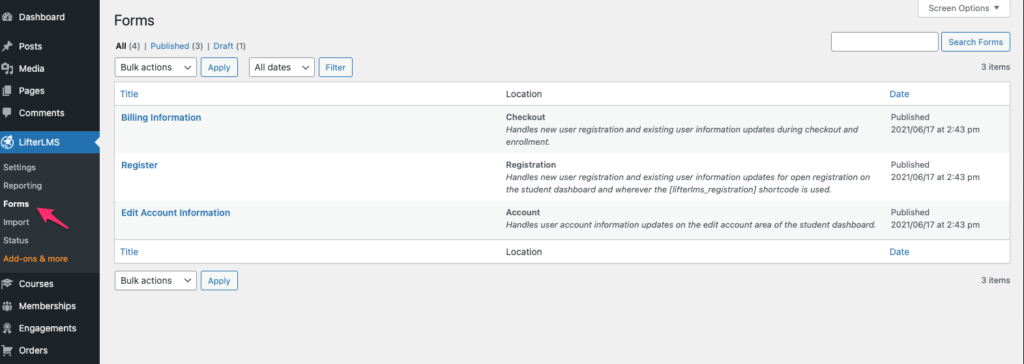Open LifterLMS Reporting submenu

click(x=23, y=186)
